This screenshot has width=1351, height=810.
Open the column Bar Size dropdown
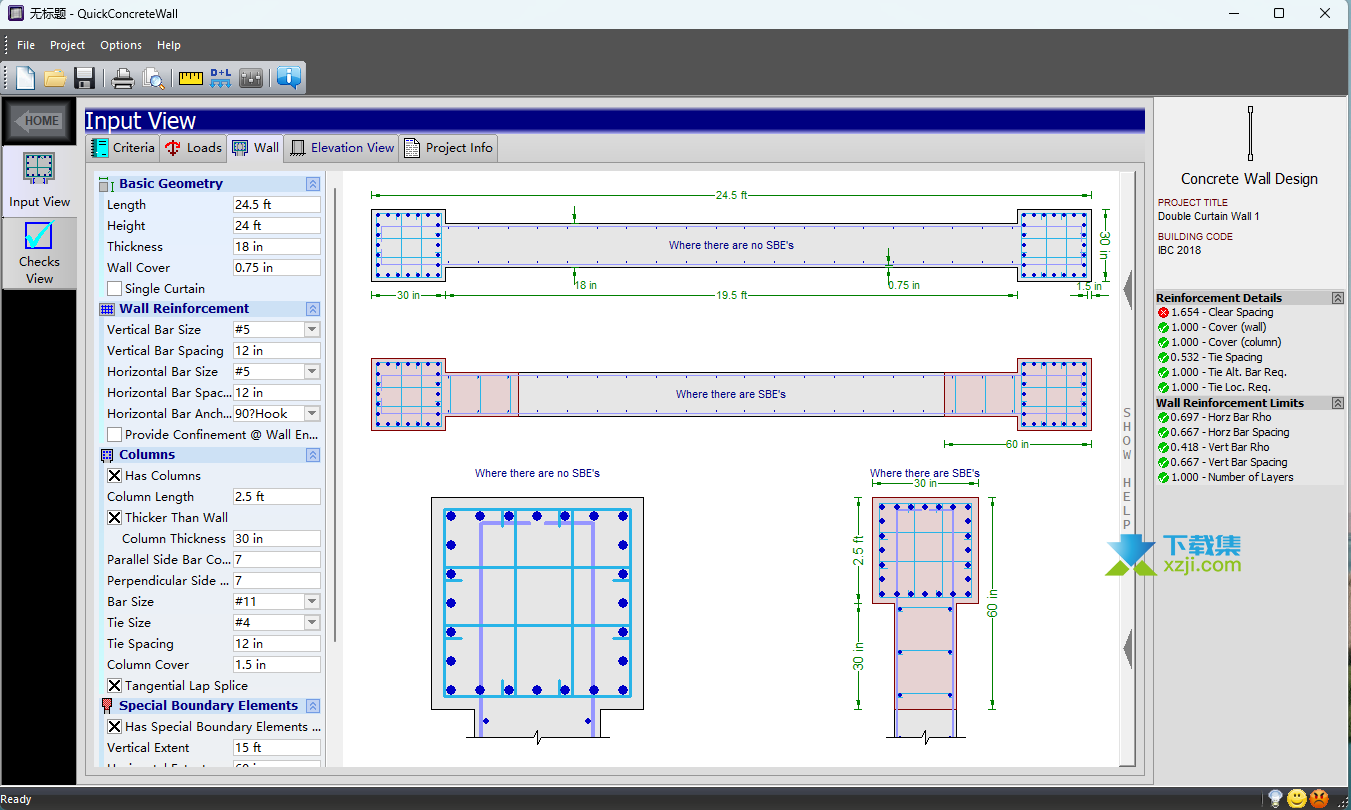click(x=312, y=602)
